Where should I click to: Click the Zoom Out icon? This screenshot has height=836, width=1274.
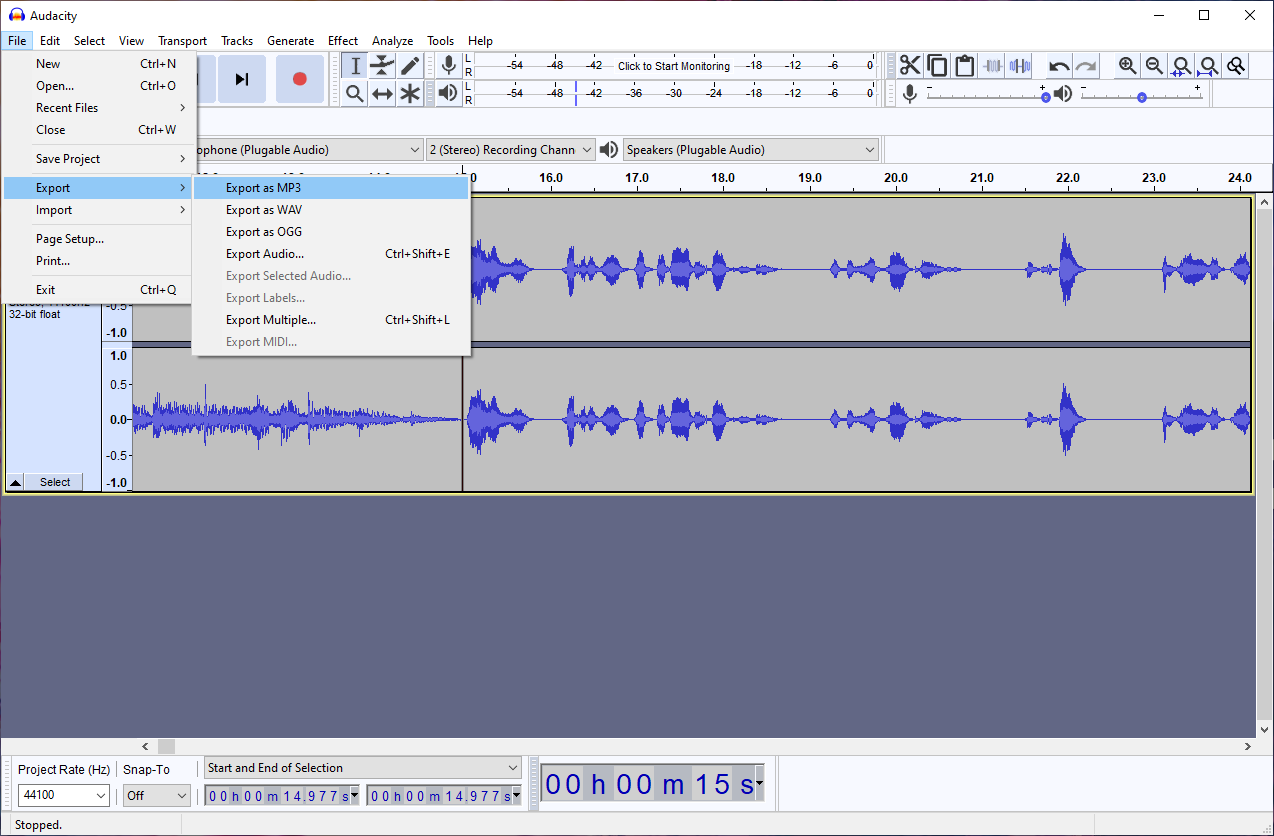coord(1154,66)
